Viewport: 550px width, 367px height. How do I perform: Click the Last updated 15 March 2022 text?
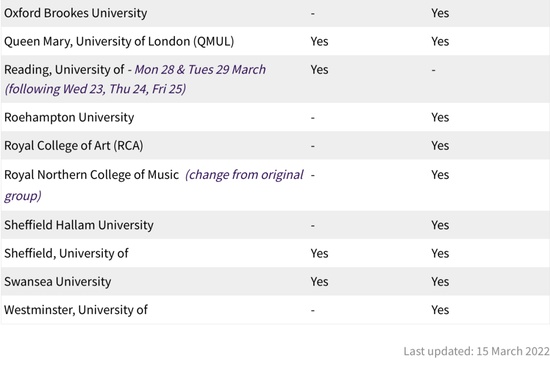476,351
